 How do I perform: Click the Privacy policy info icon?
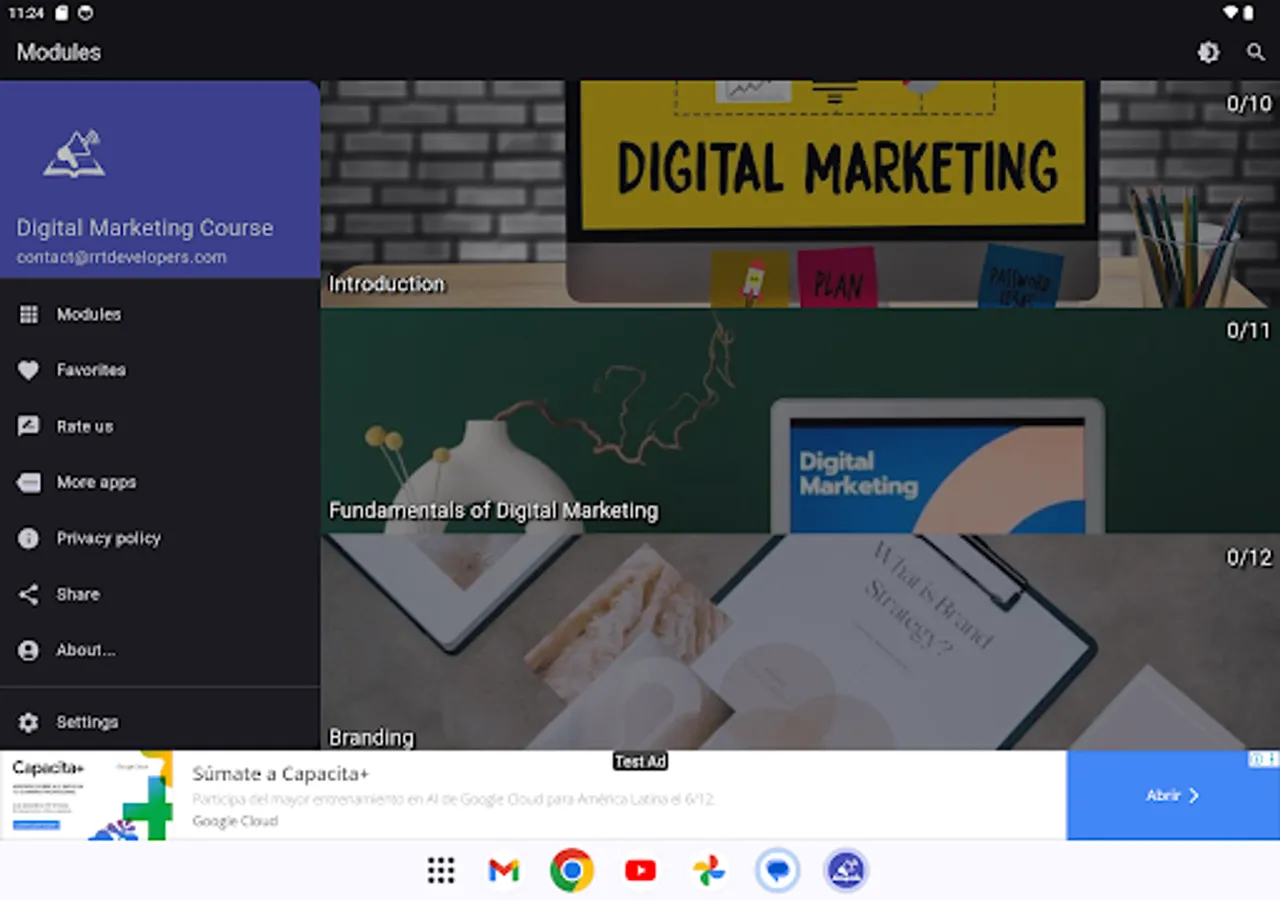[29, 538]
